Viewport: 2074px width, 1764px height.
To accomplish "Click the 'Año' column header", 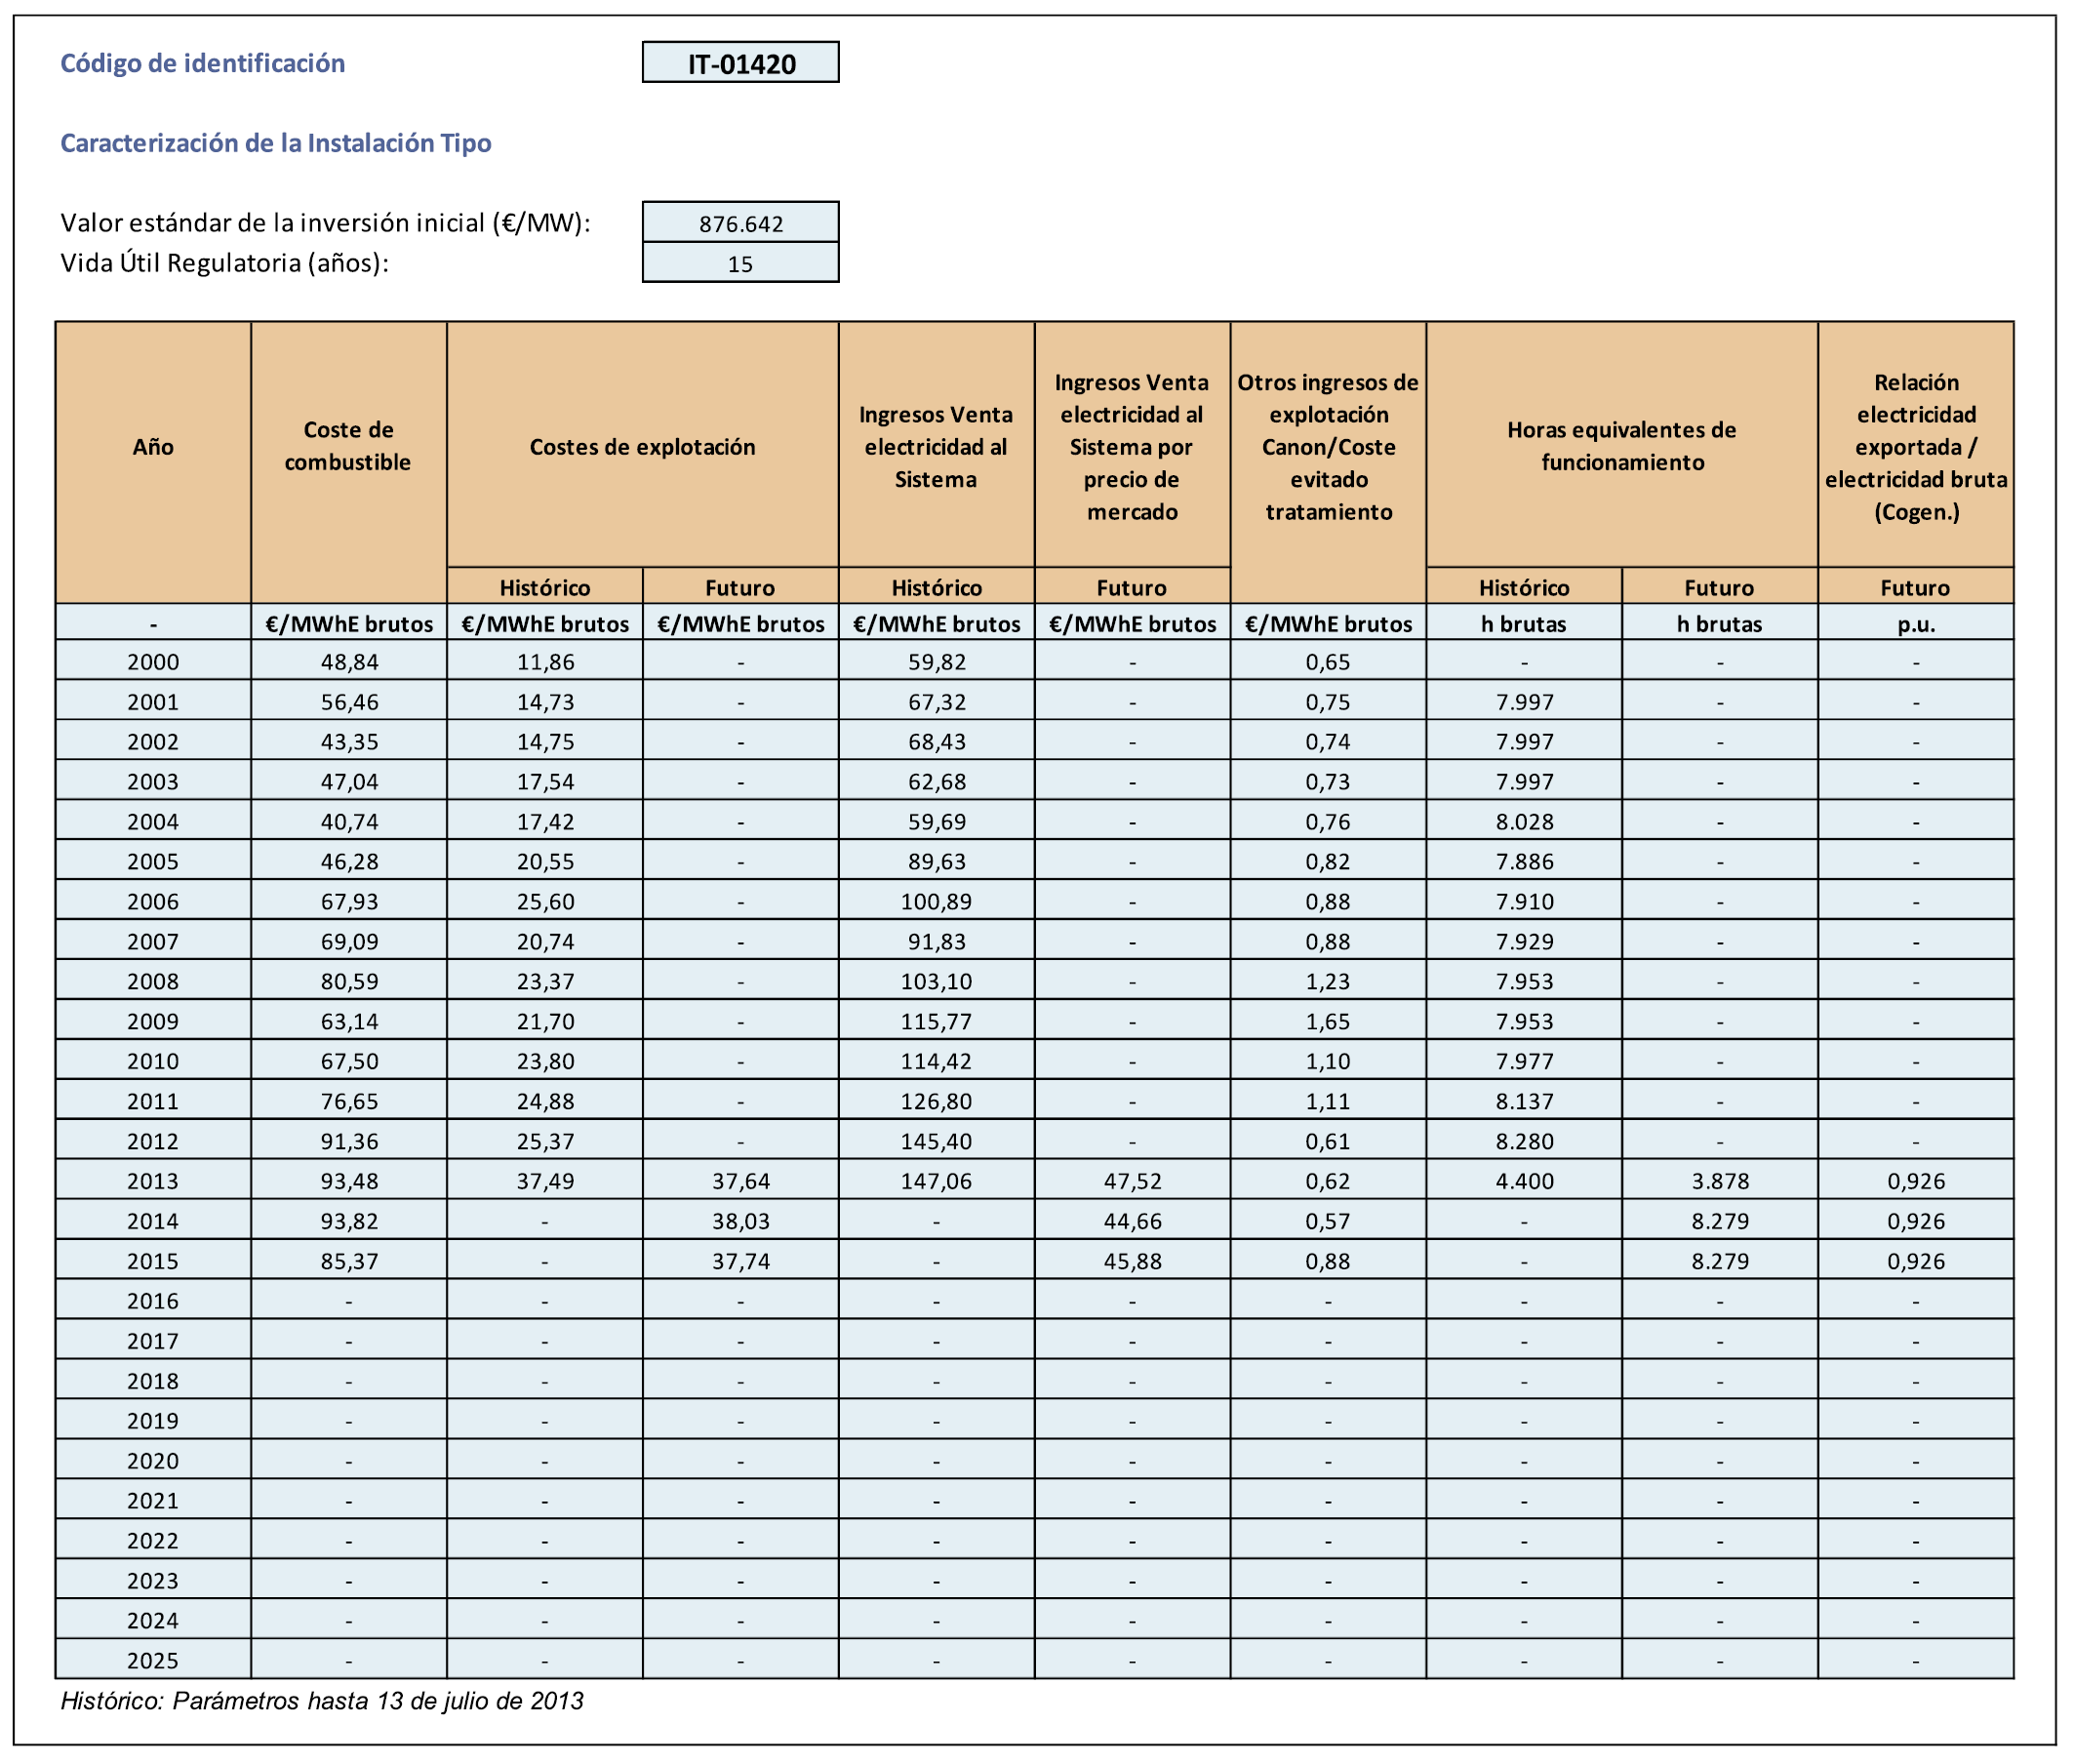I will [x=153, y=462].
